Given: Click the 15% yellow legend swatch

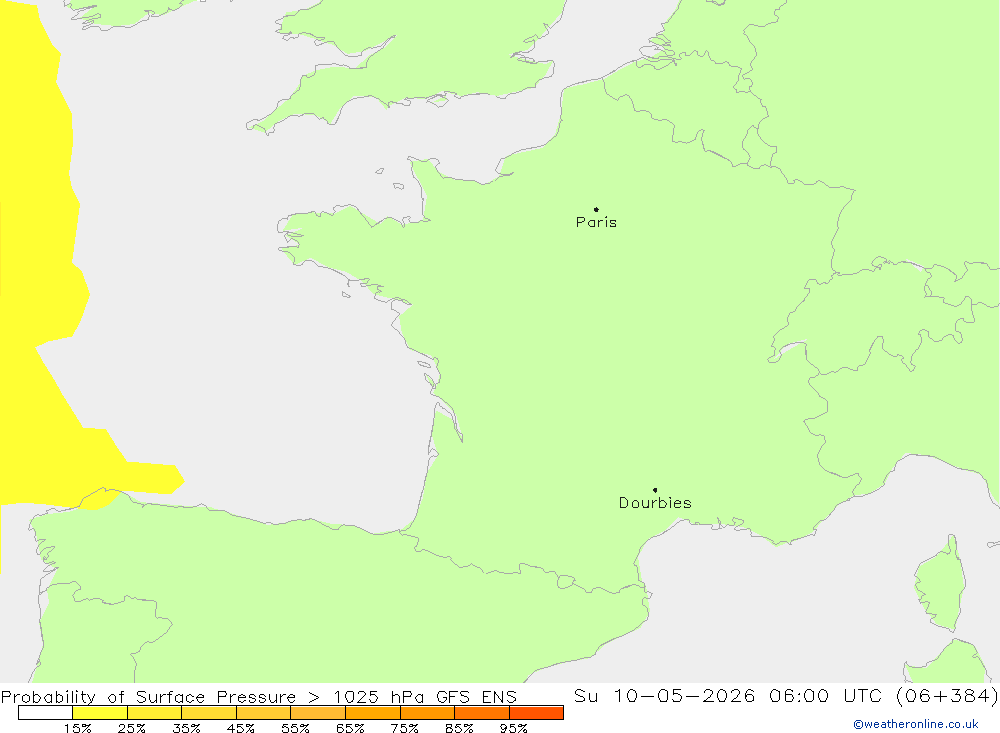Looking at the screenshot, I should coord(100,712).
